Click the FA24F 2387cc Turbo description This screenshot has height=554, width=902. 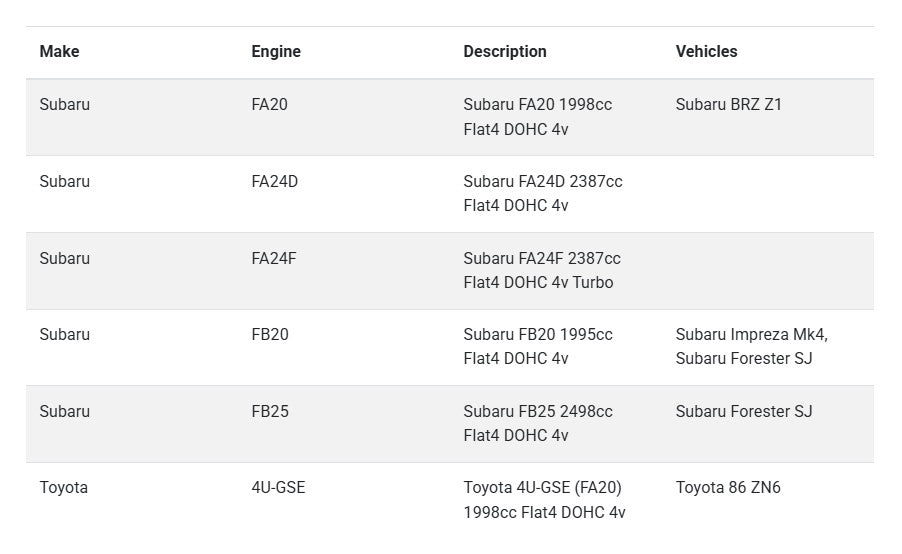[x=541, y=270]
